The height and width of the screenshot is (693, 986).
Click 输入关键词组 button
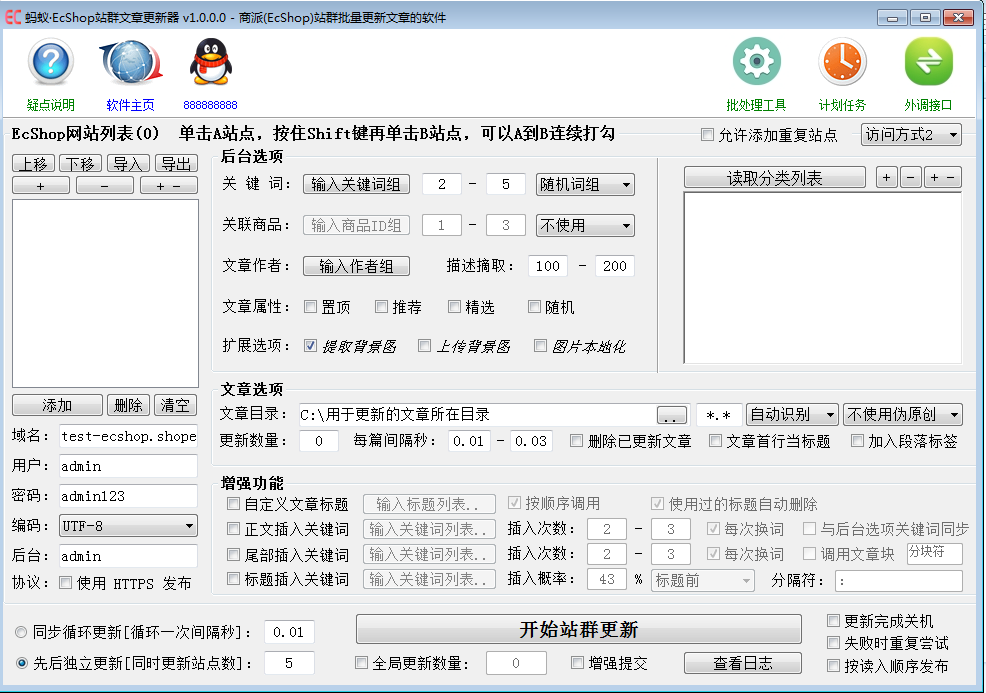[356, 184]
